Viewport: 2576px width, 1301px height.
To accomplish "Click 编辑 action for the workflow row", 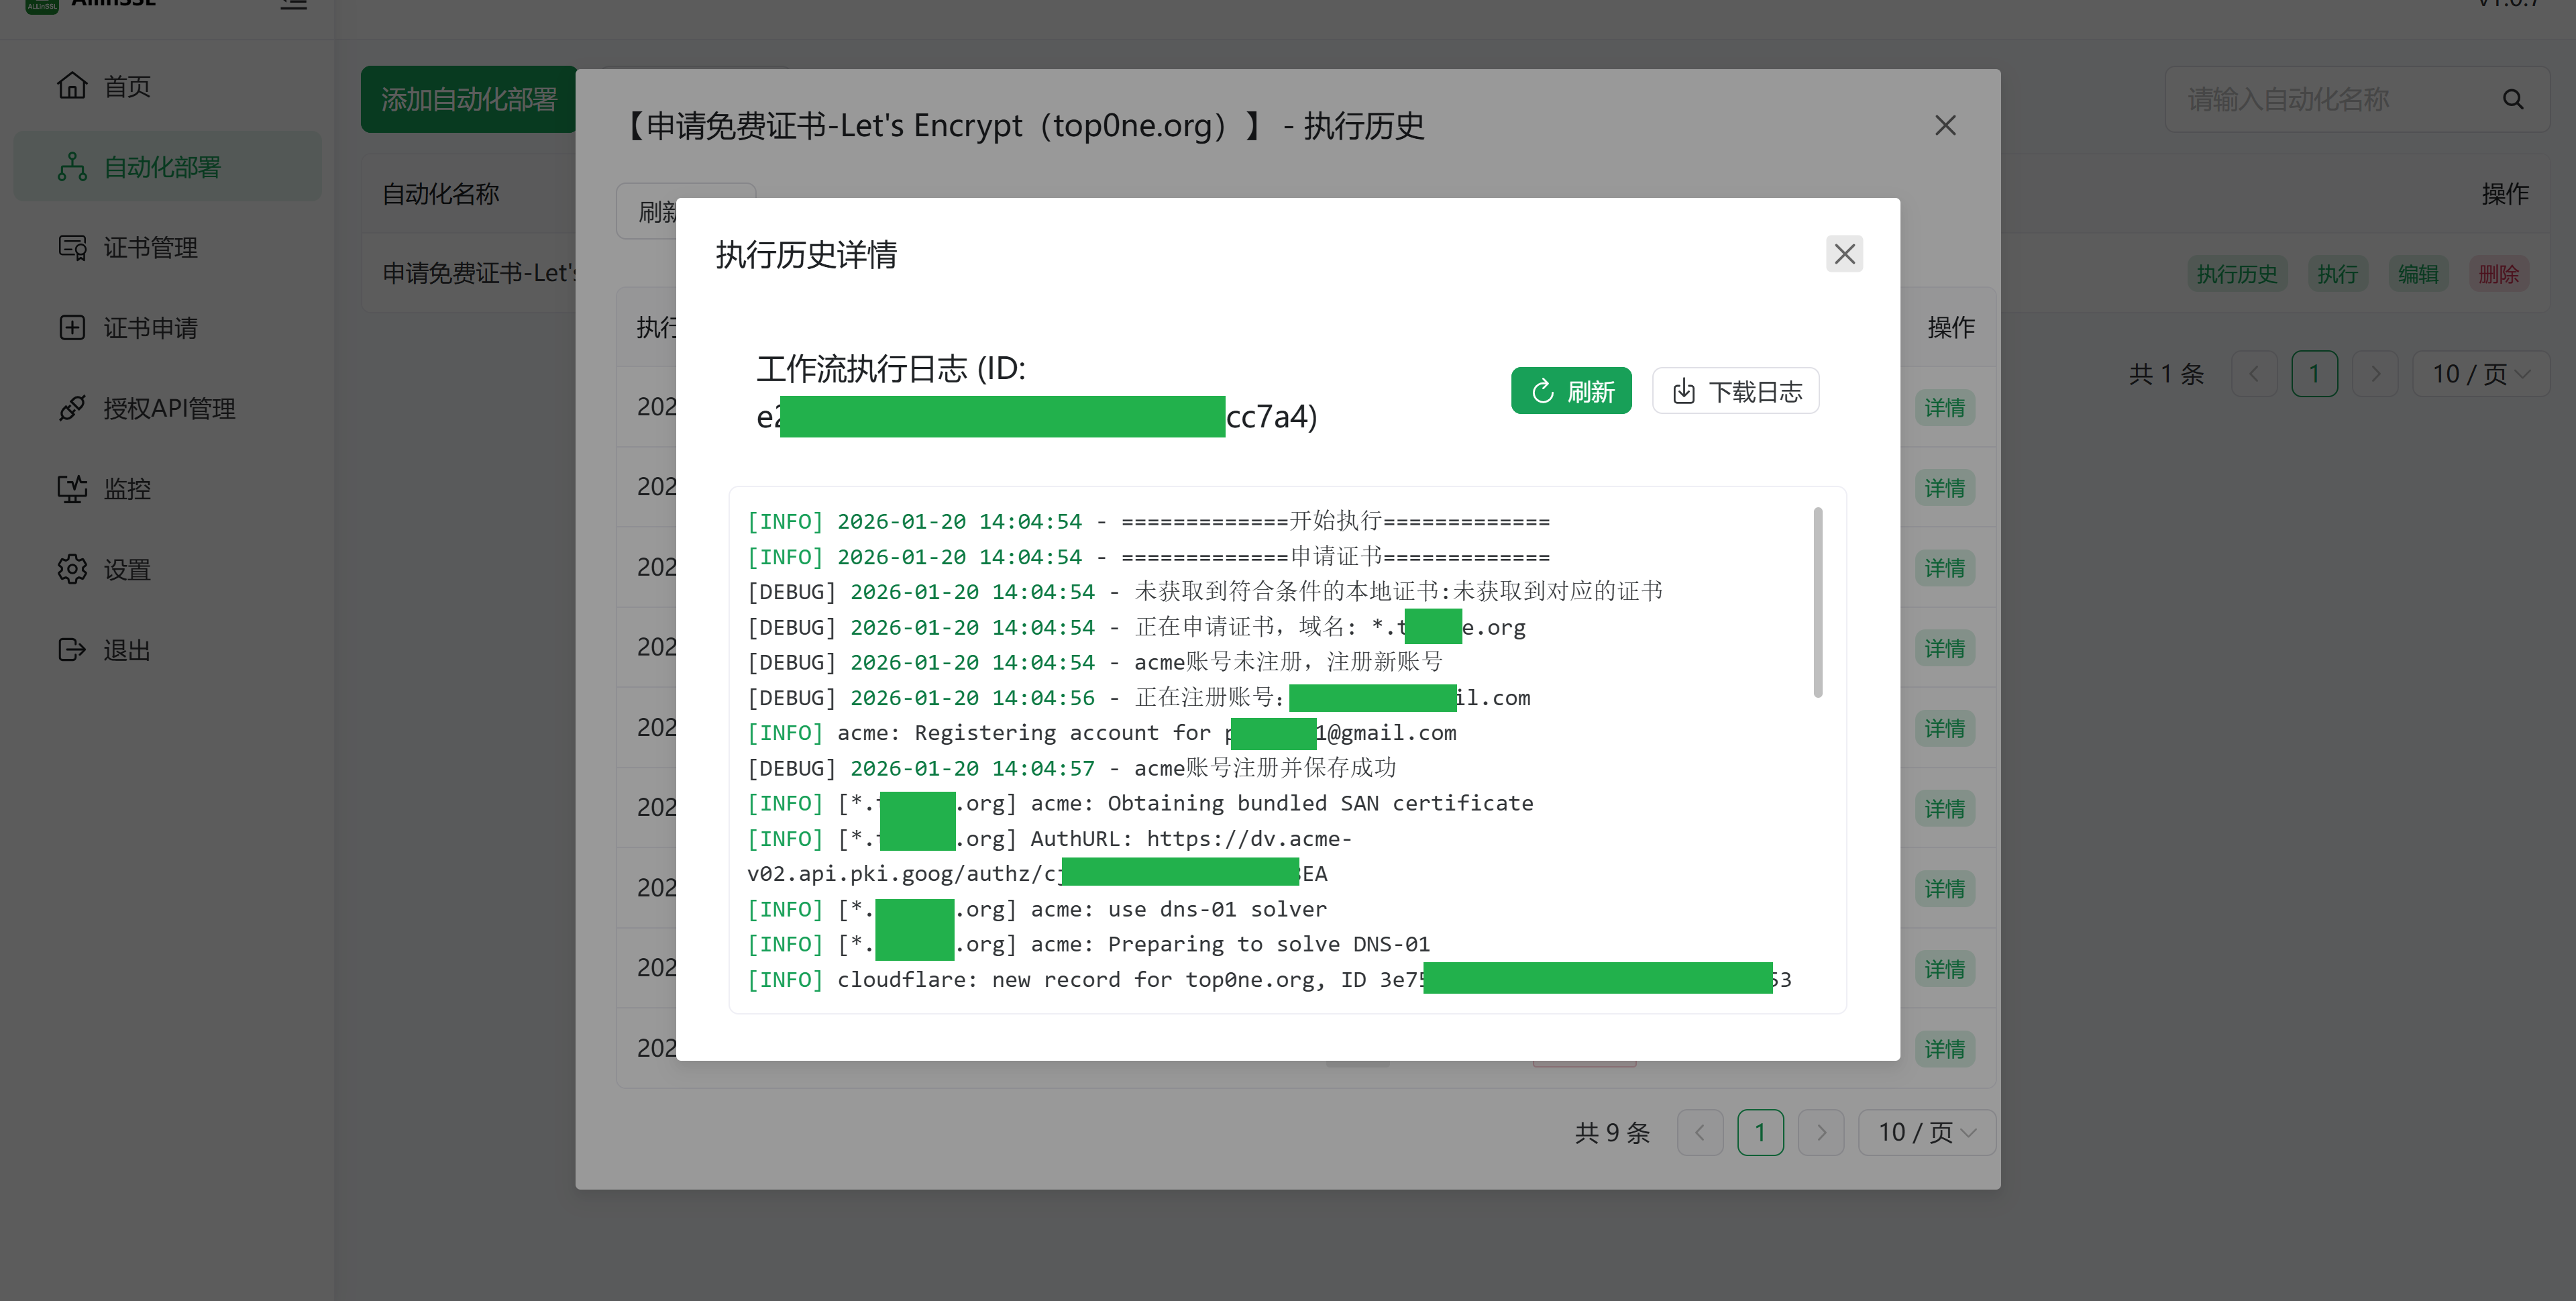I will pyautogui.click(x=2417, y=274).
